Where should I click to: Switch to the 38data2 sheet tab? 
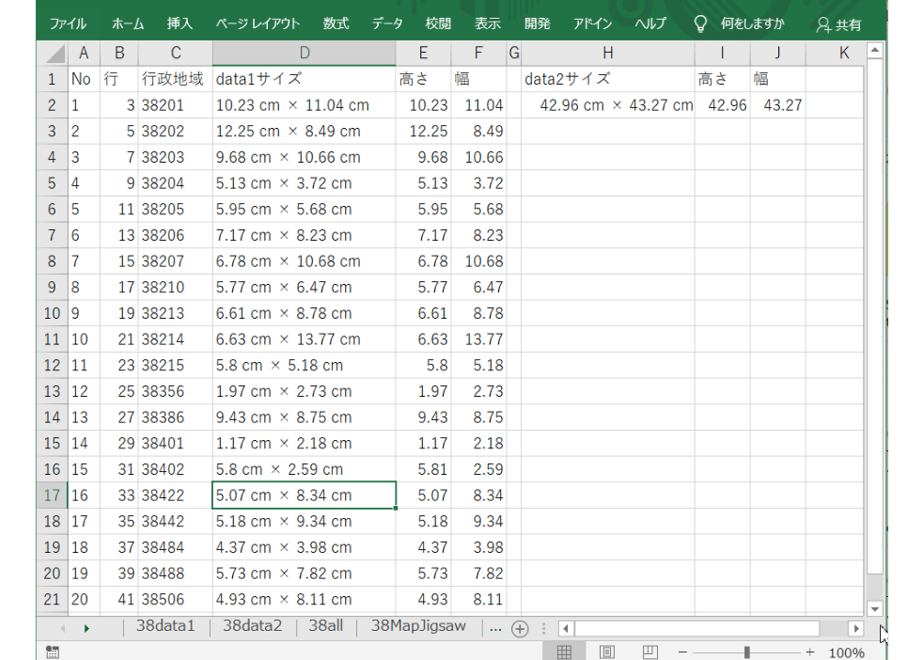pos(252,626)
